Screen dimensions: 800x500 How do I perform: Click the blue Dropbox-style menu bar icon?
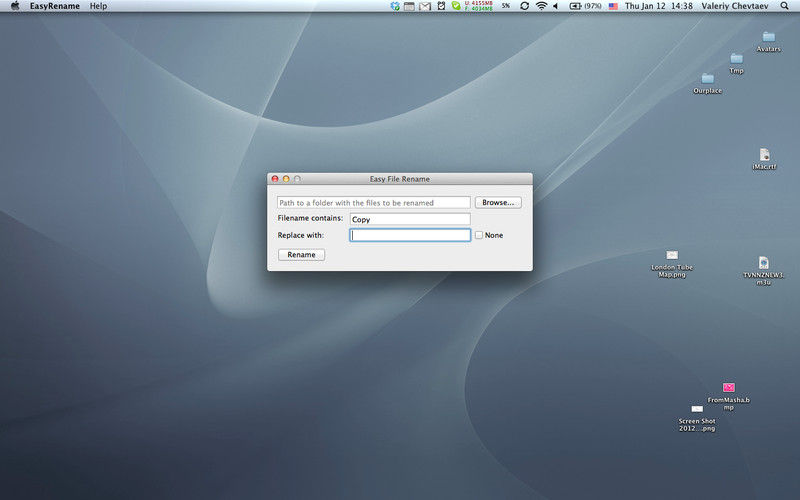point(395,6)
